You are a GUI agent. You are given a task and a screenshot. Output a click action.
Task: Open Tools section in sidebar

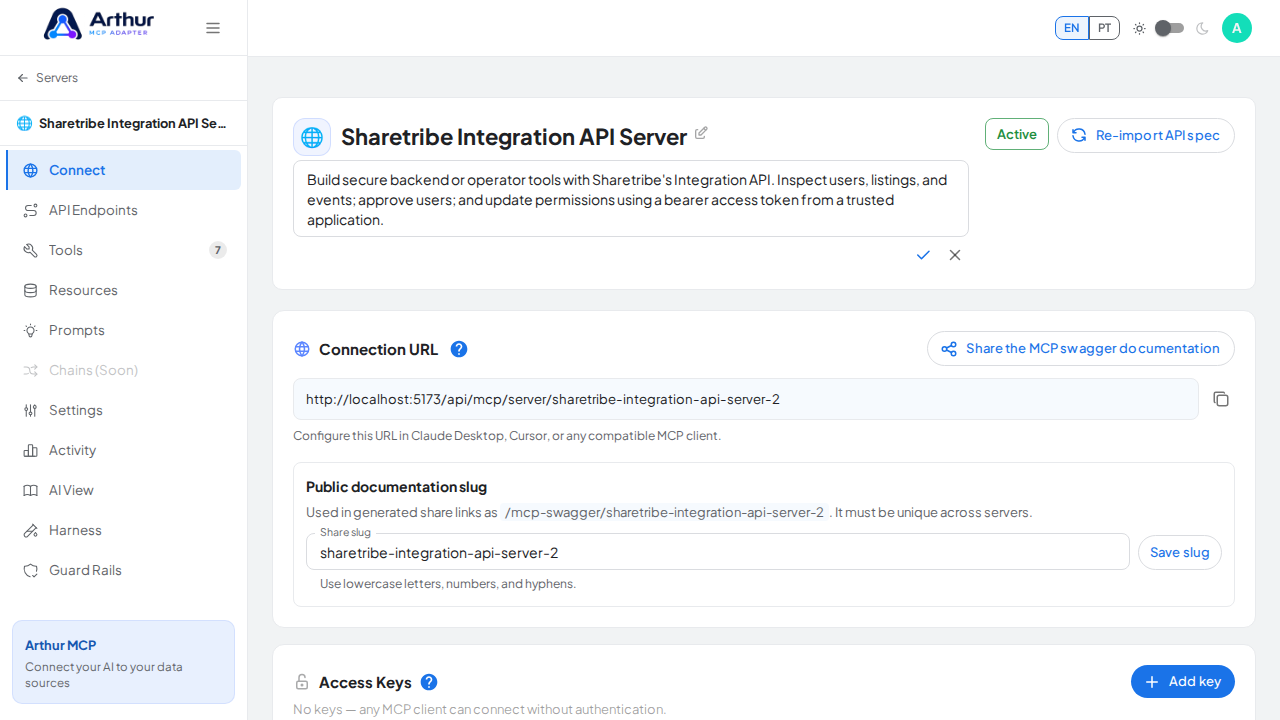tap(123, 250)
